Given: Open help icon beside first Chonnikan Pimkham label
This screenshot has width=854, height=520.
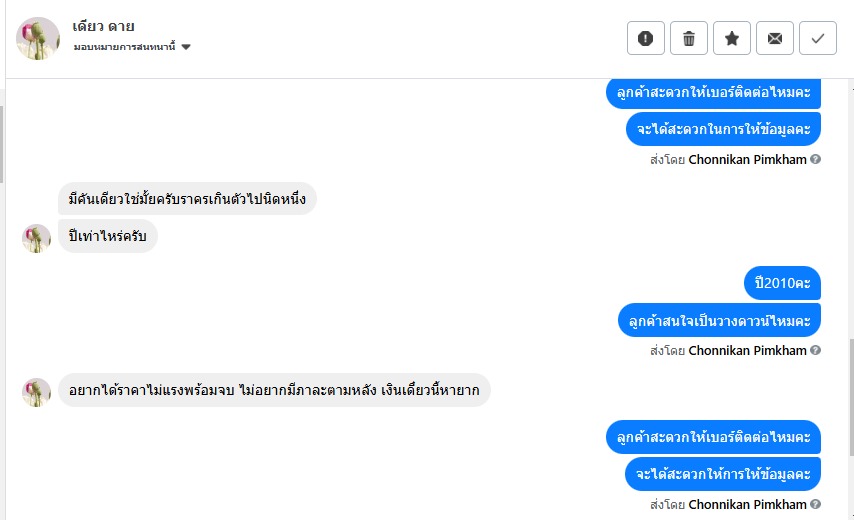Looking at the screenshot, I should click(x=815, y=159).
